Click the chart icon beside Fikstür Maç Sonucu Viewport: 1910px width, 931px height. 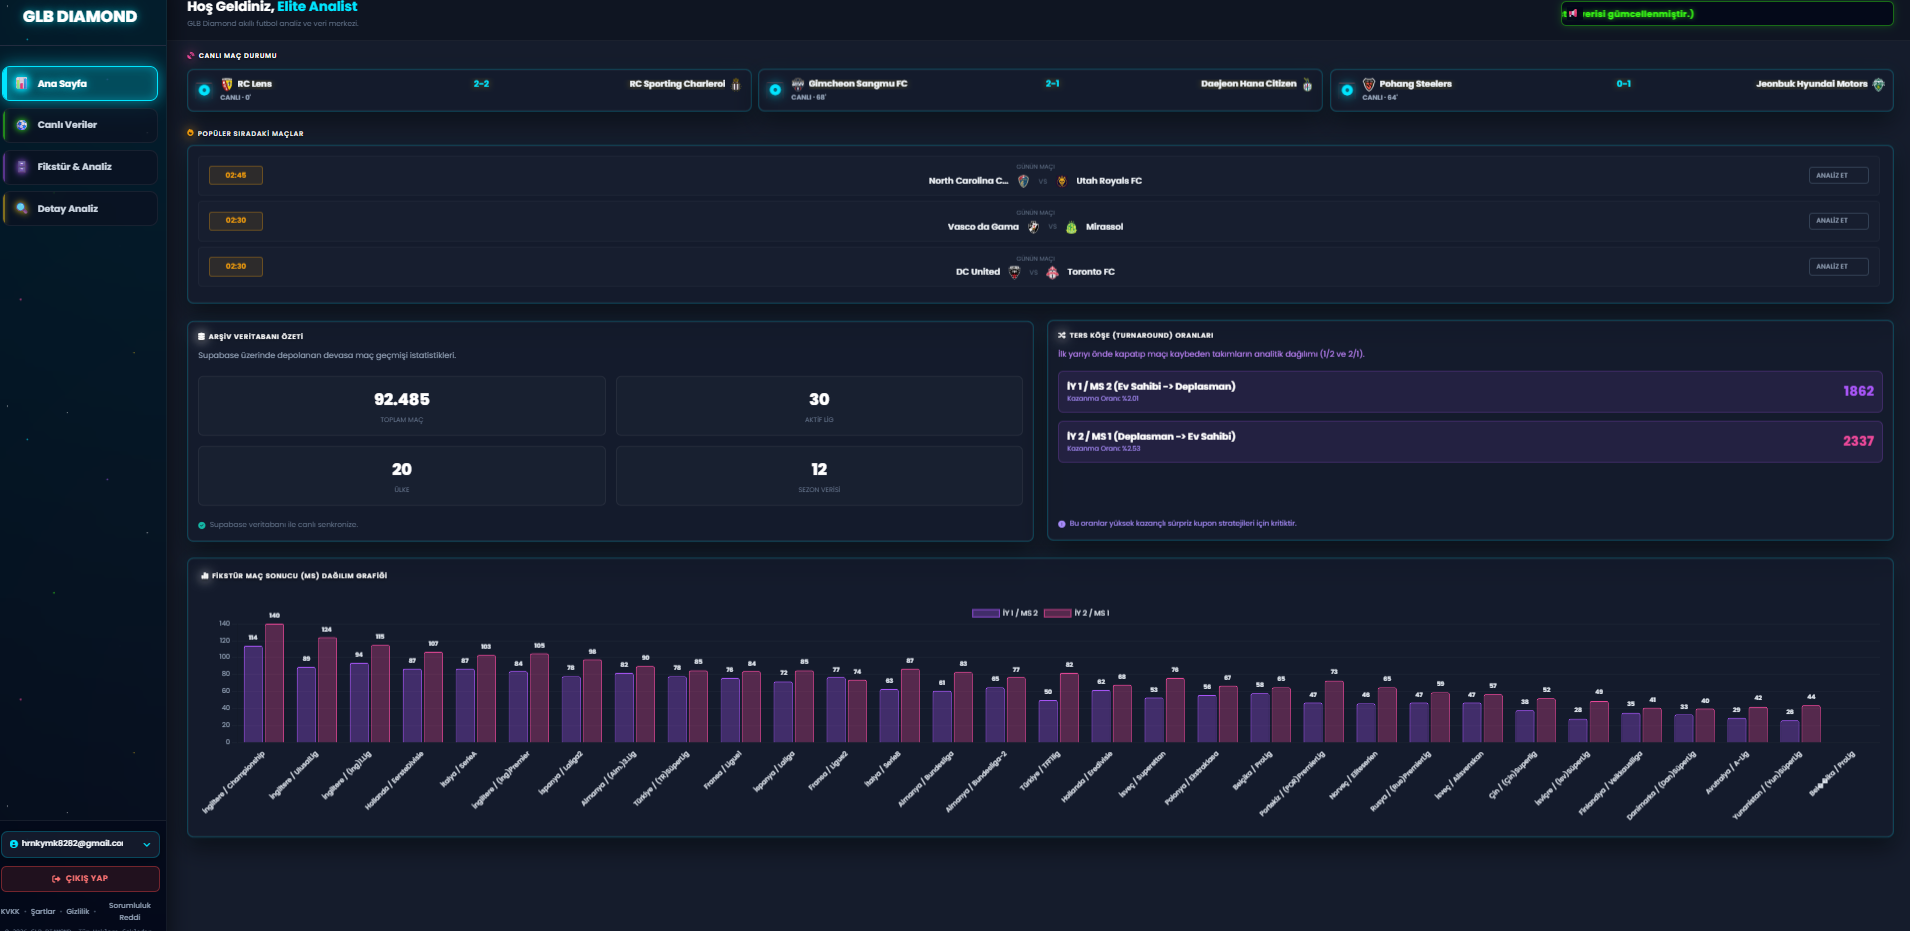point(205,576)
